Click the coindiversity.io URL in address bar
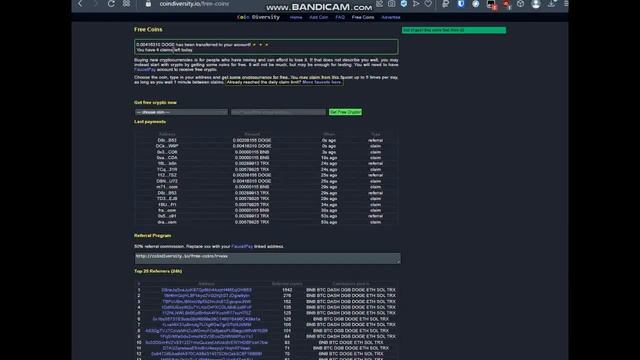Viewport: 640px width, 360px height. tap(194, 4)
